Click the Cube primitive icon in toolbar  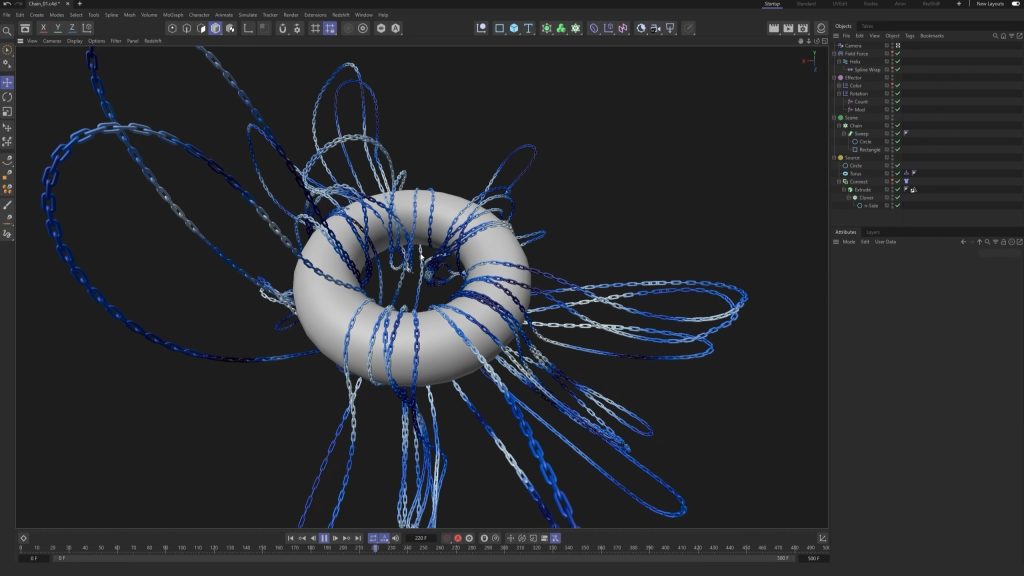point(514,28)
